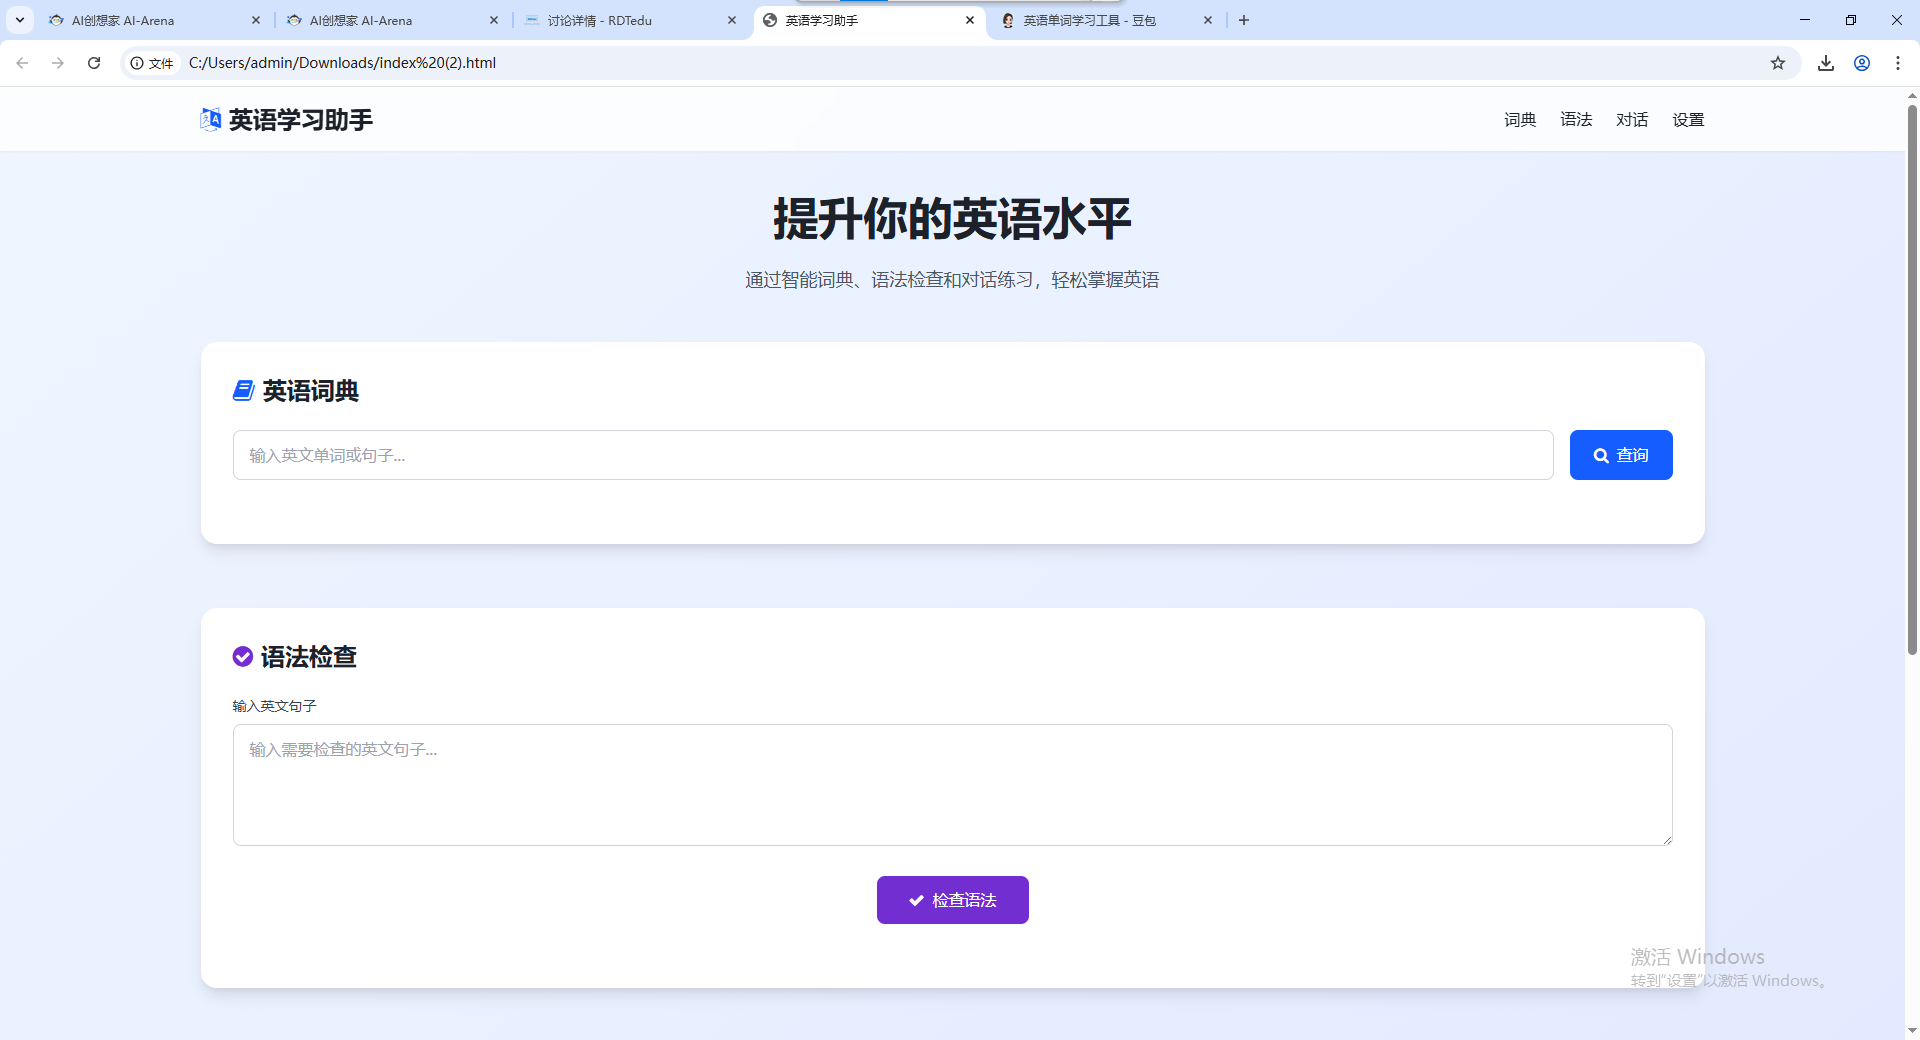Screen dimensions: 1920x1040
Task: Bookmark this page with star icon
Action: pyautogui.click(x=1778, y=63)
